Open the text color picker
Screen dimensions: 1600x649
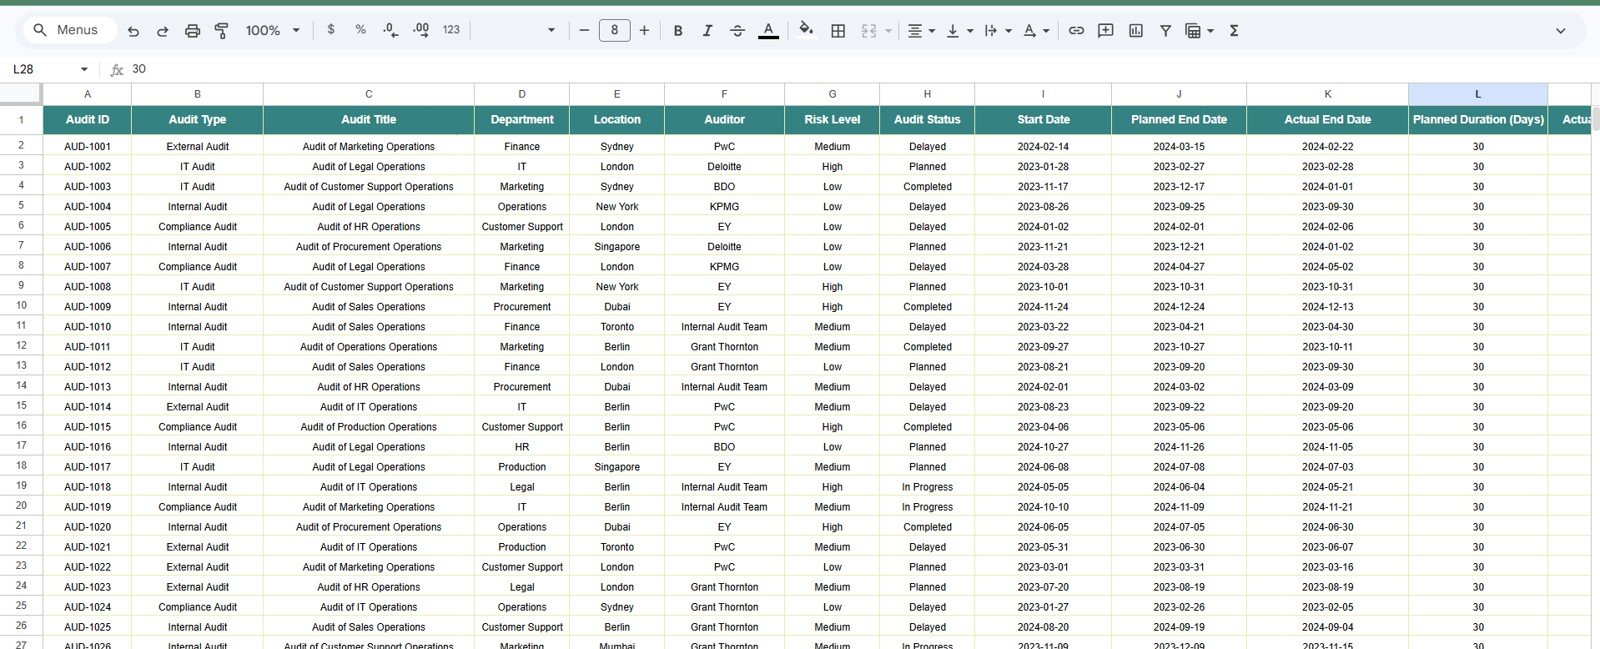(768, 31)
